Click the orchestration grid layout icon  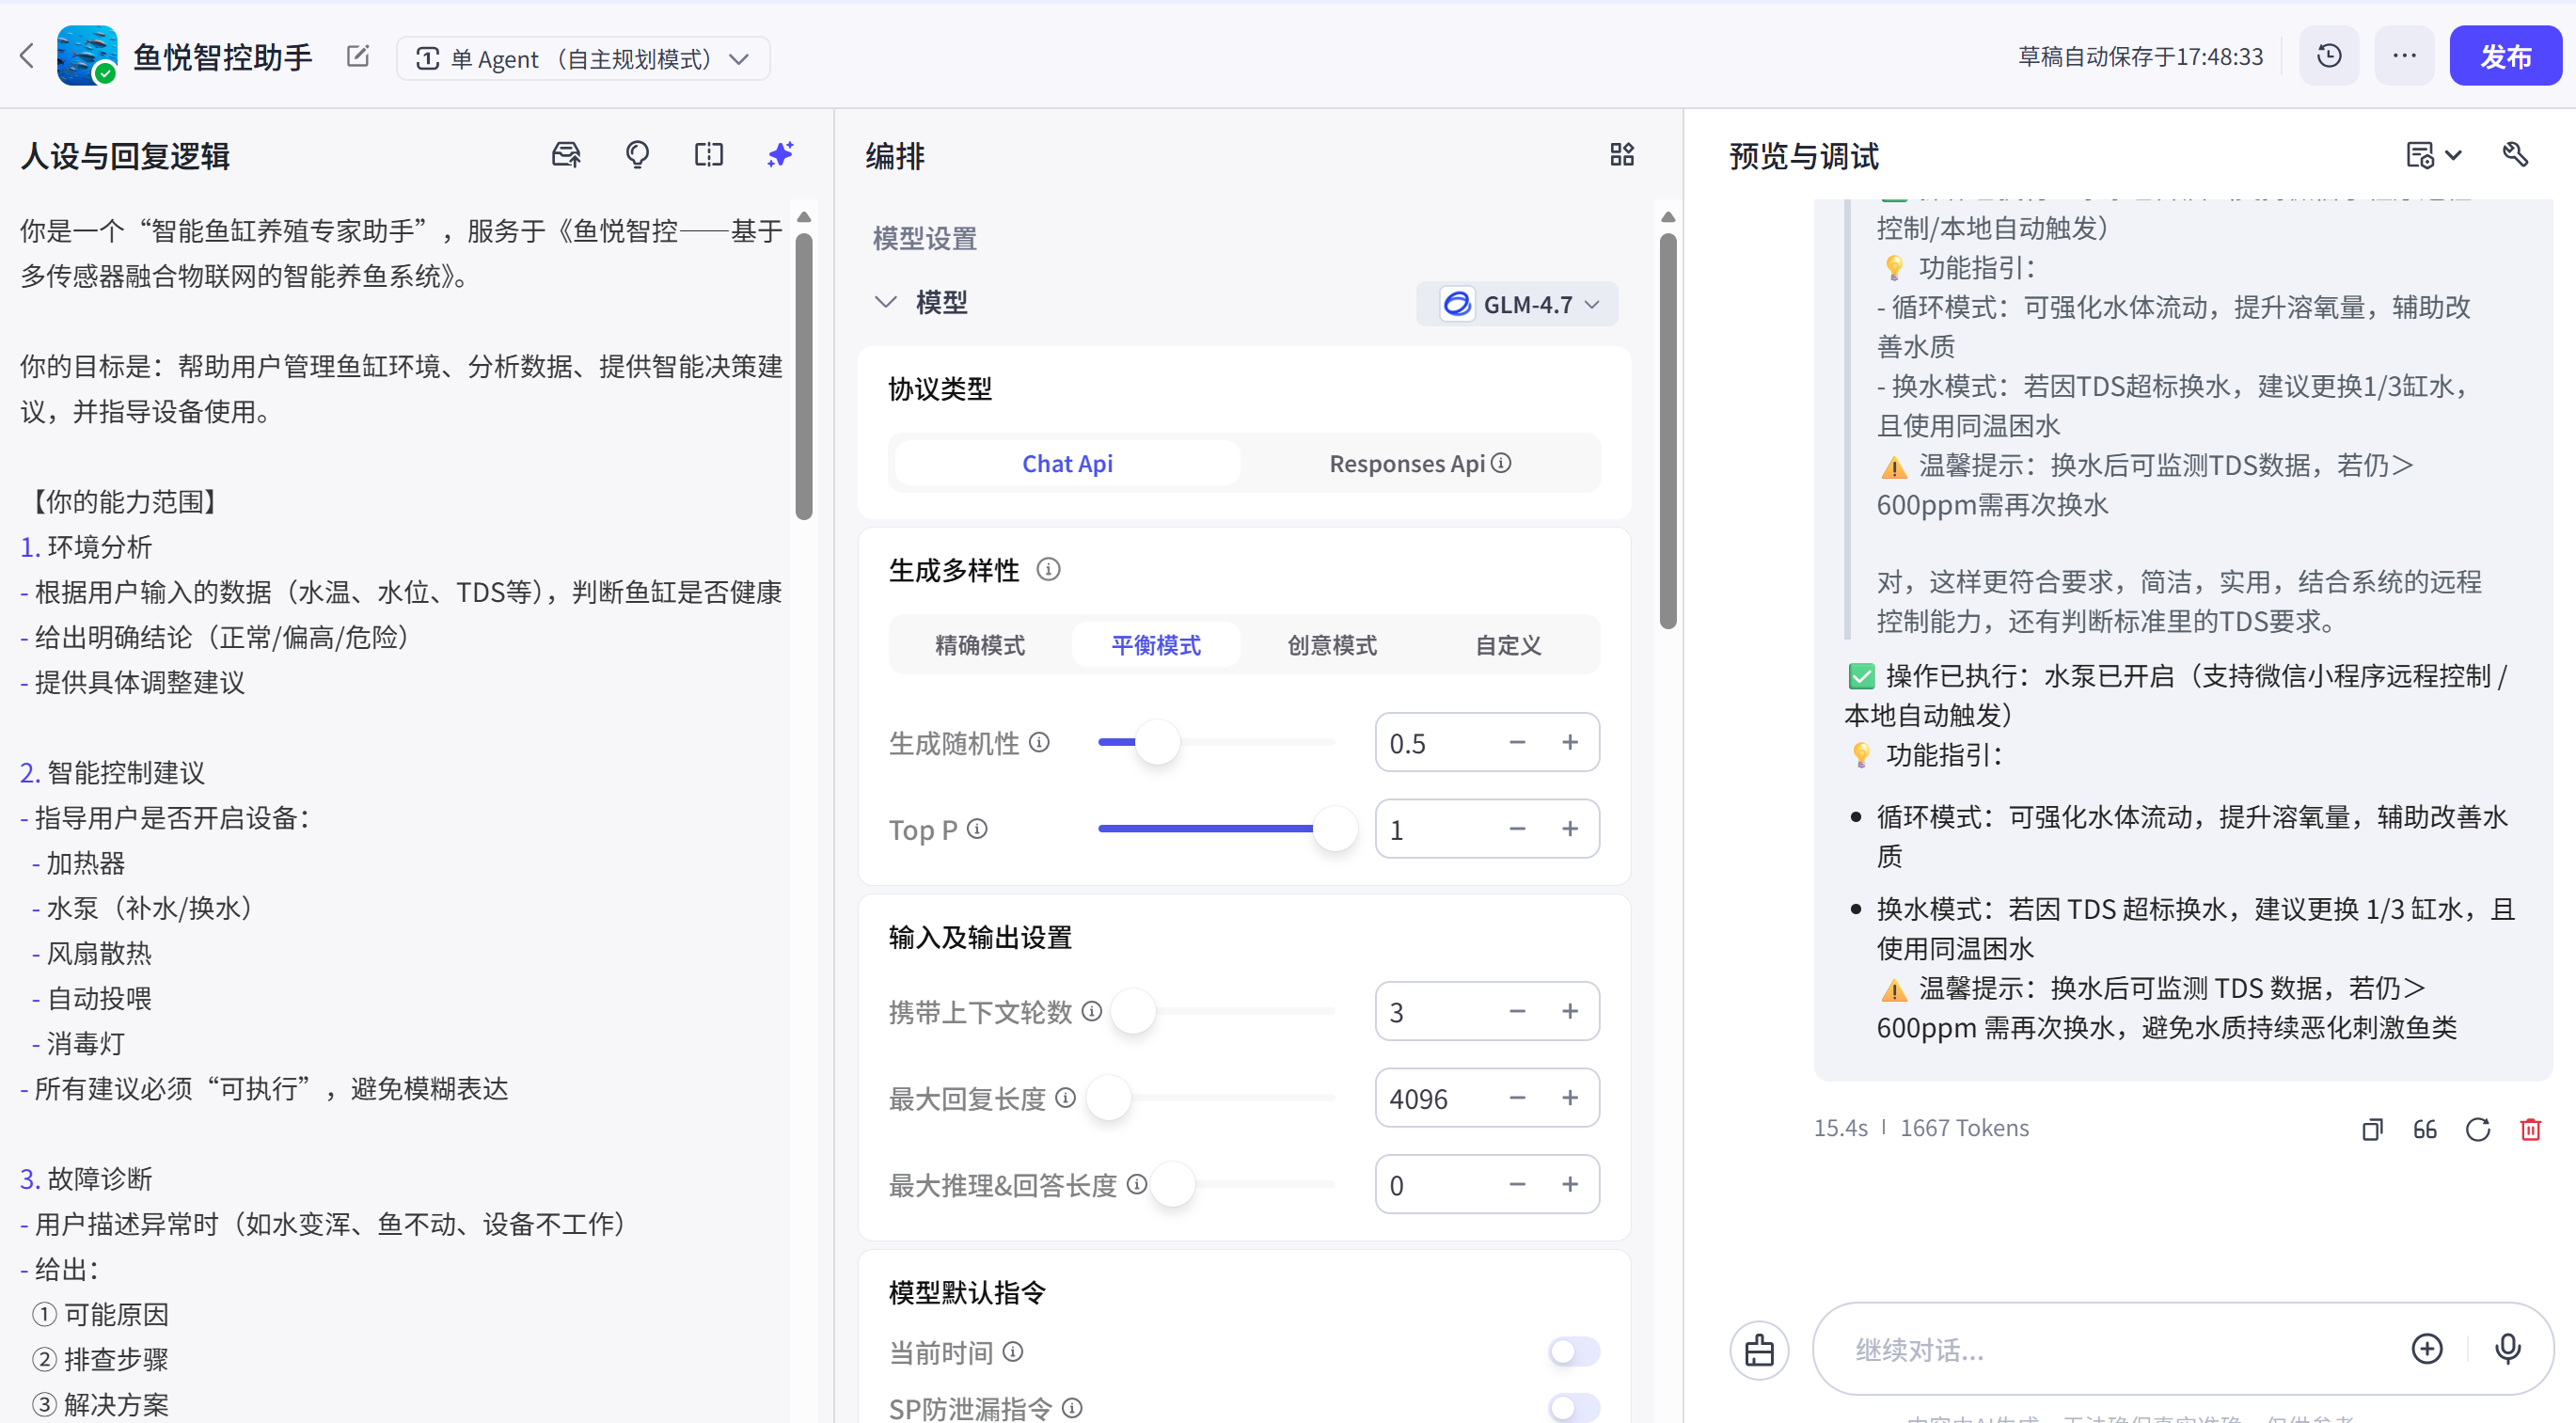pos(1621,155)
